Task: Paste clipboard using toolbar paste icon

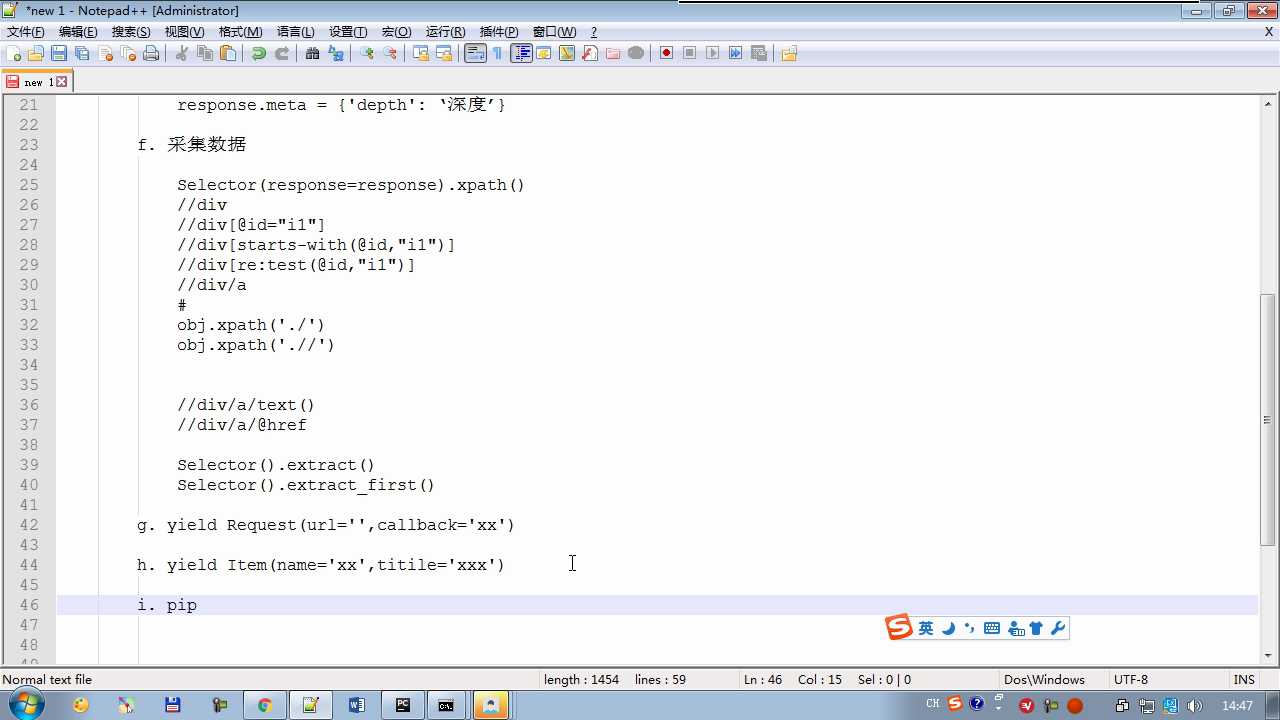Action: 228,54
